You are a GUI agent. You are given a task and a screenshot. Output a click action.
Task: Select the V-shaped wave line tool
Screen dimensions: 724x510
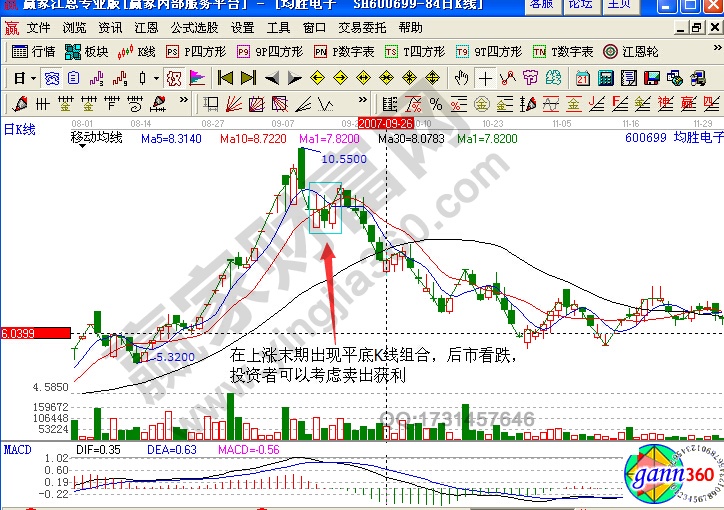pos(326,104)
